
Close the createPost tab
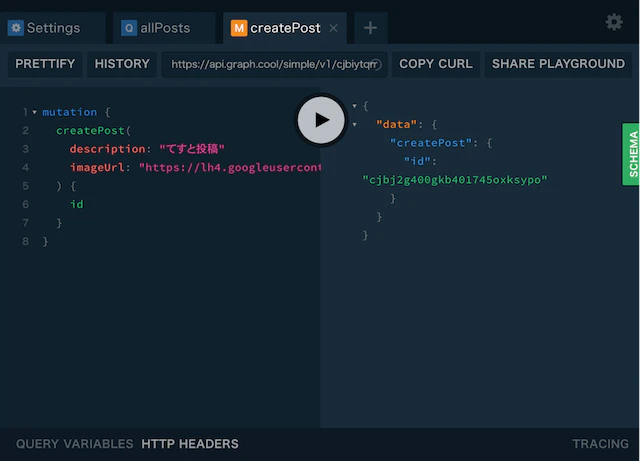(333, 28)
